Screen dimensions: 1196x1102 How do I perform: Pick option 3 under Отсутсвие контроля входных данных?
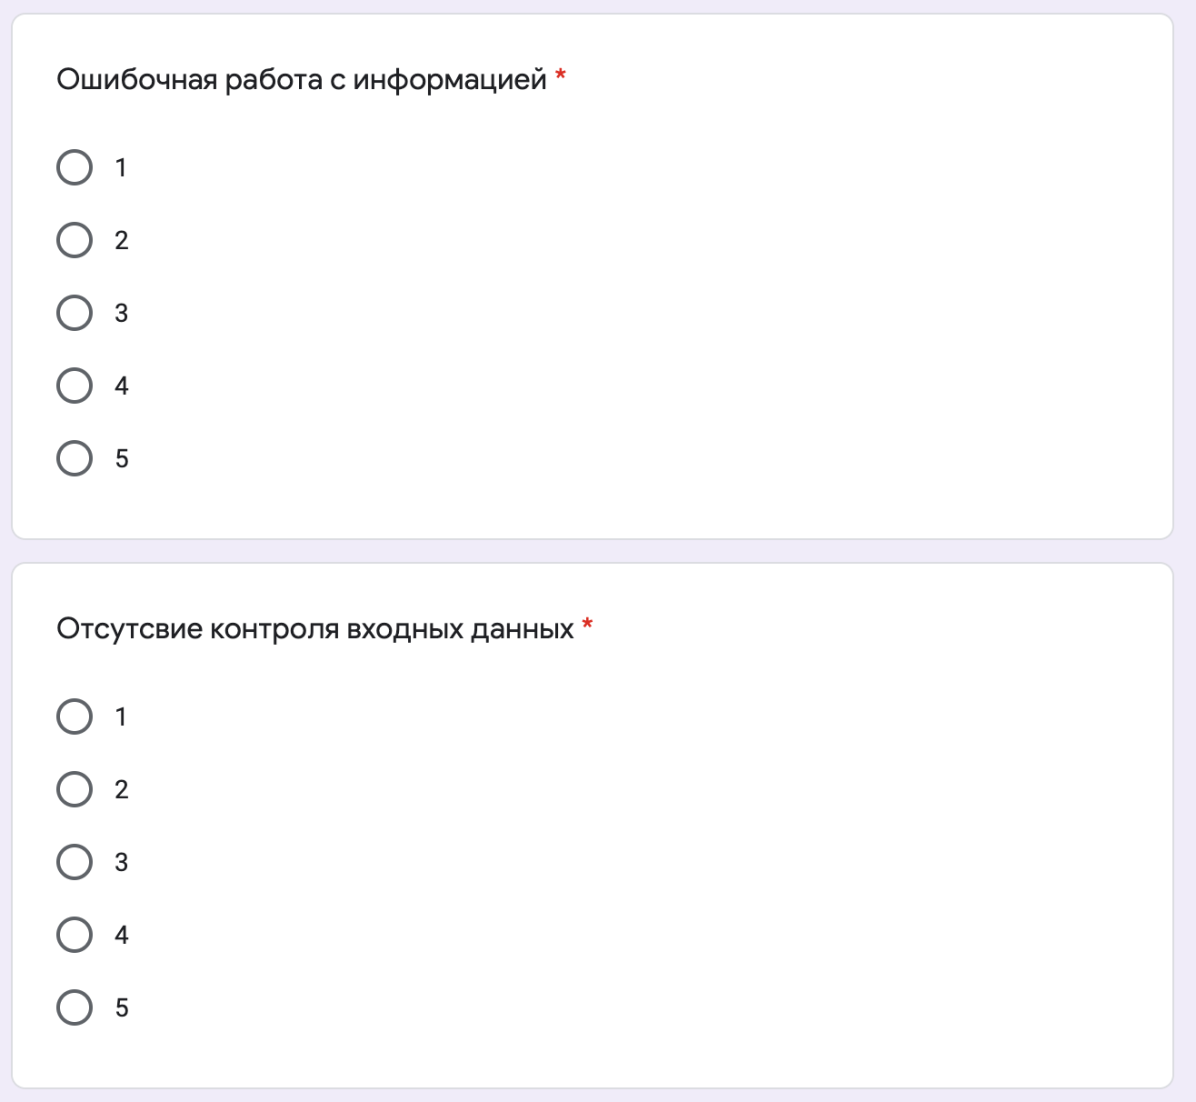tap(75, 862)
